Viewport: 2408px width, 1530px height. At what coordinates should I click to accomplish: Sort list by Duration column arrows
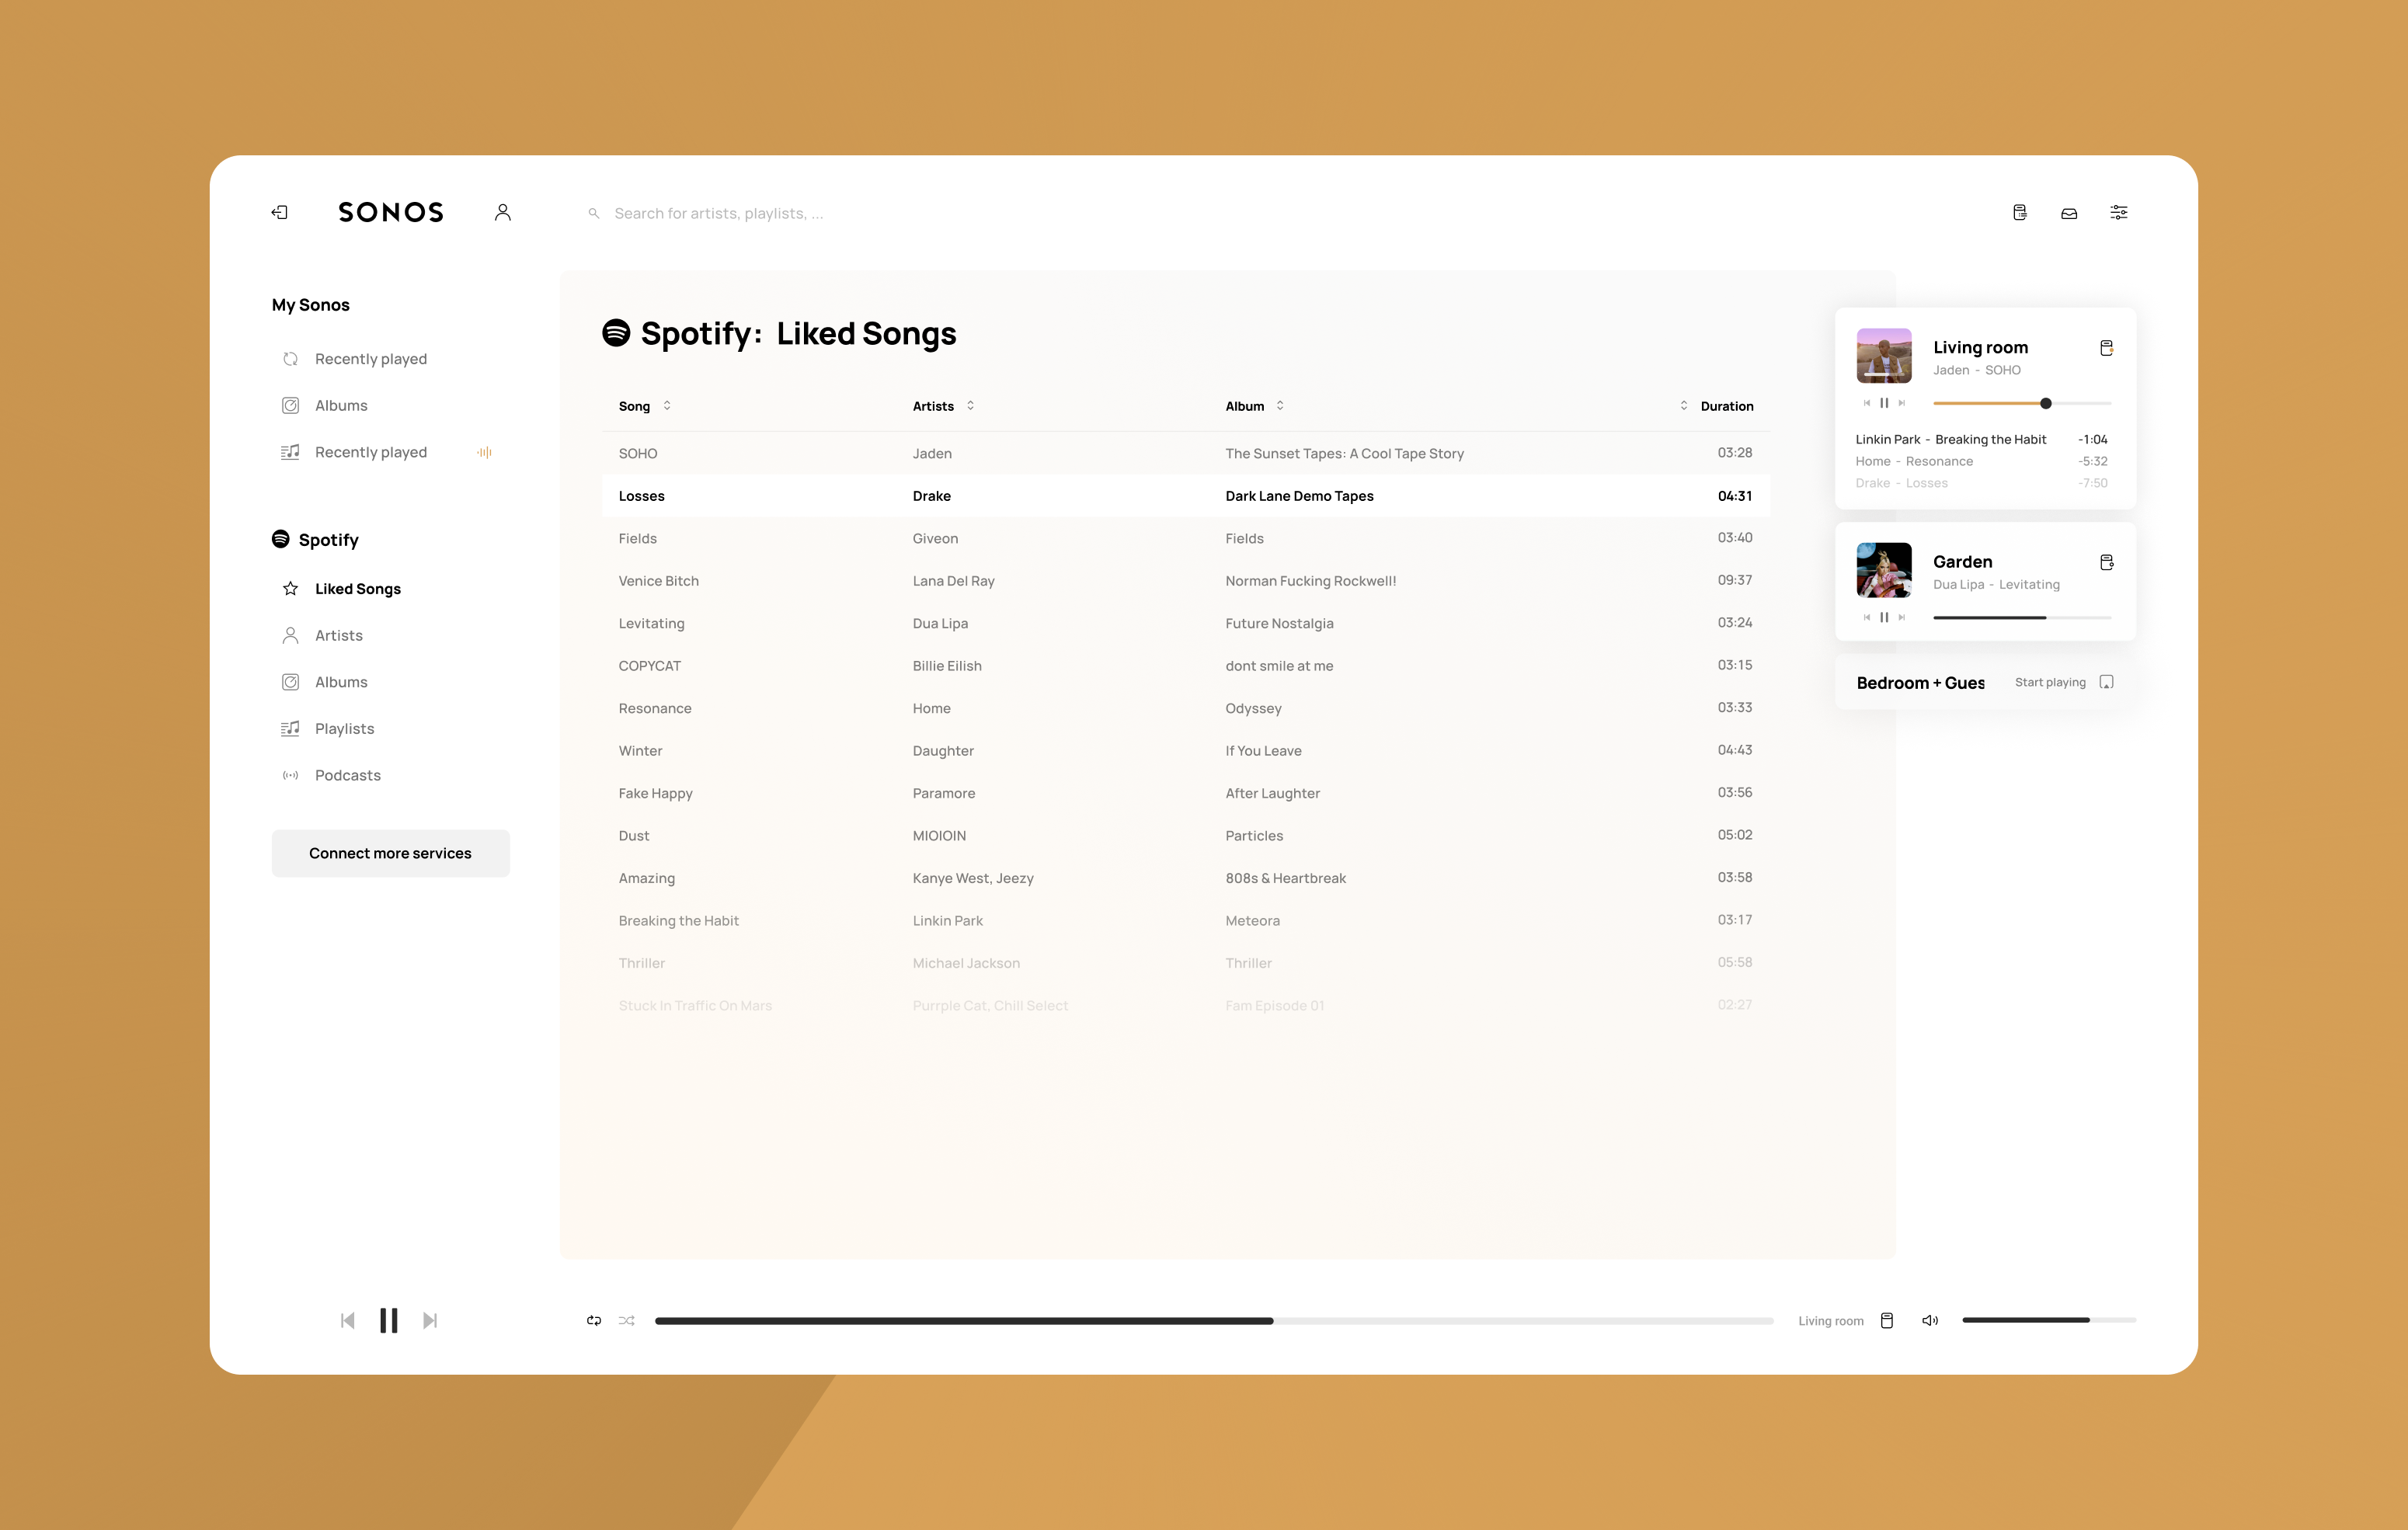pyautogui.click(x=1684, y=405)
